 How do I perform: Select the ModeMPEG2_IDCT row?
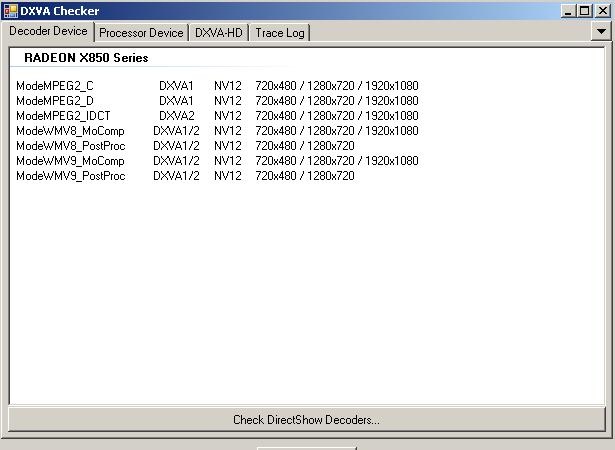coord(217,116)
